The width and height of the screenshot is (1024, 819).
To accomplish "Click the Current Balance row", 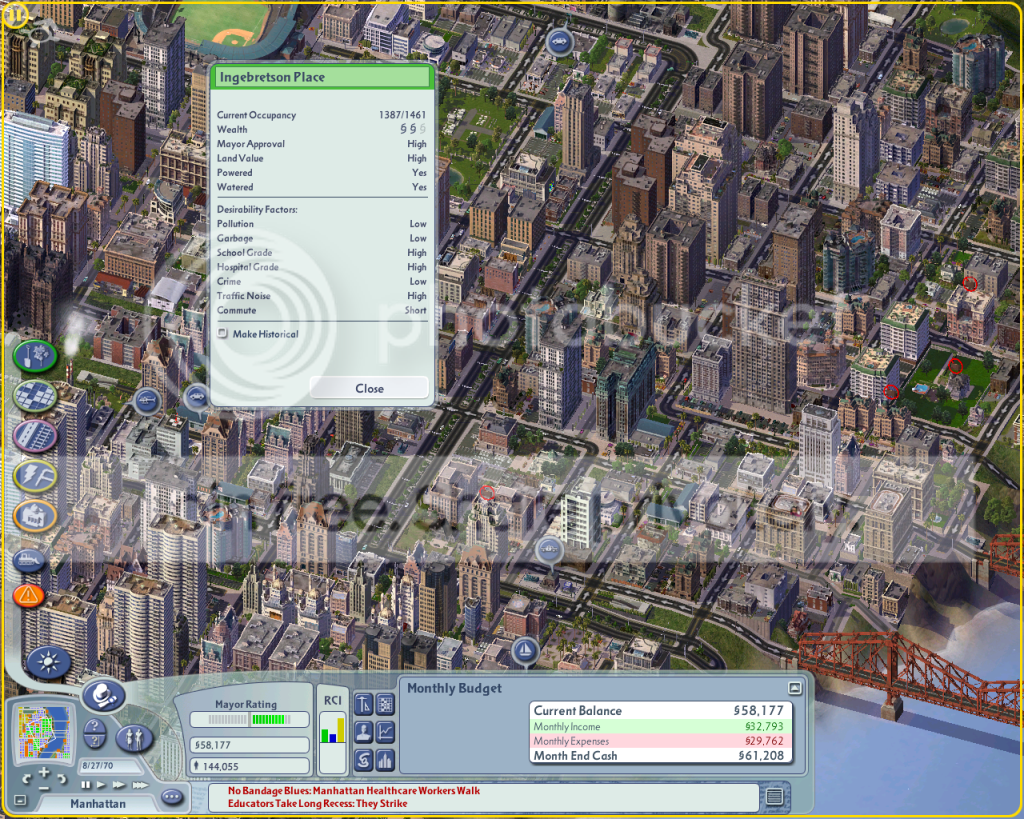I will [661, 711].
